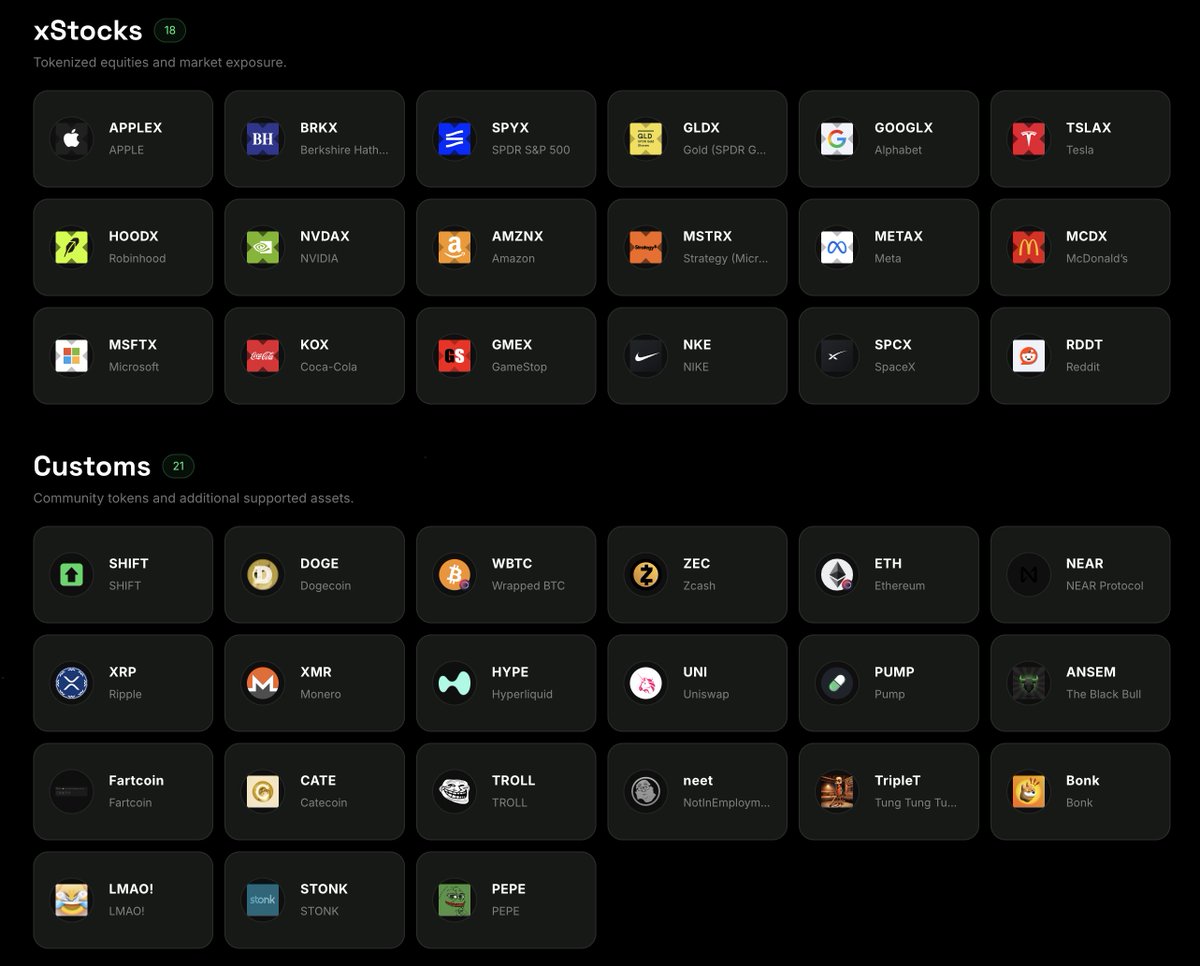Click the TROLL face icon
The width and height of the screenshot is (1200, 966).
pyautogui.click(x=454, y=792)
